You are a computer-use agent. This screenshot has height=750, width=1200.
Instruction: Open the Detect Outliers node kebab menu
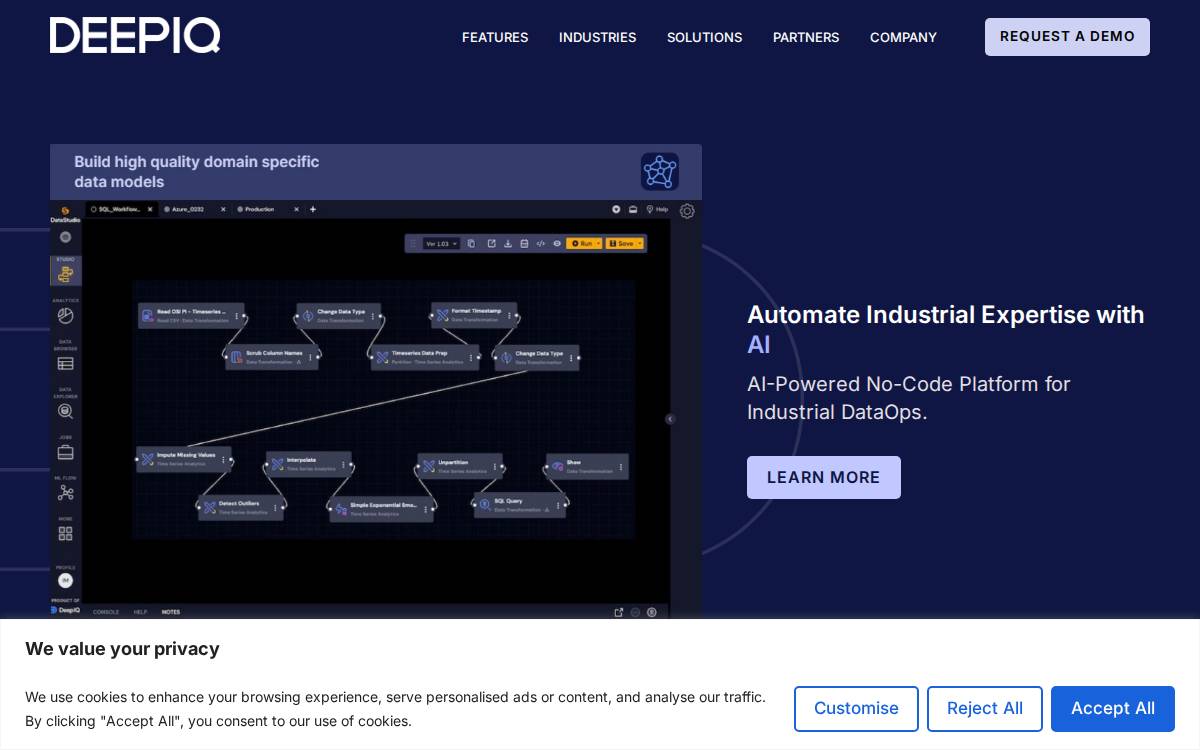[275, 507]
